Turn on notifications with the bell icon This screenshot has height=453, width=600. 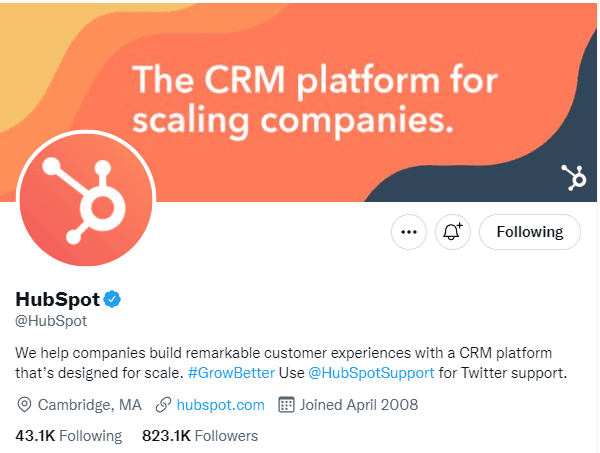click(453, 232)
